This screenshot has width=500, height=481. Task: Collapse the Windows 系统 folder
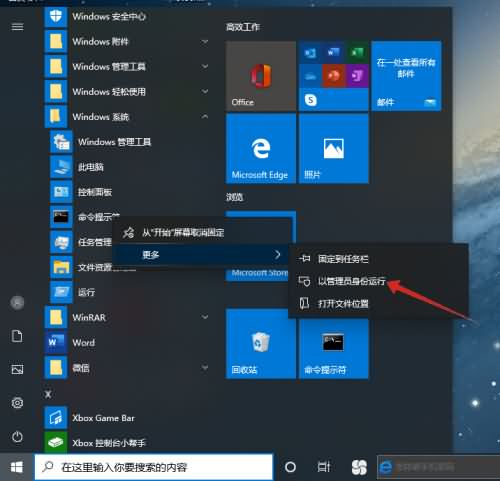click(205, 116)
